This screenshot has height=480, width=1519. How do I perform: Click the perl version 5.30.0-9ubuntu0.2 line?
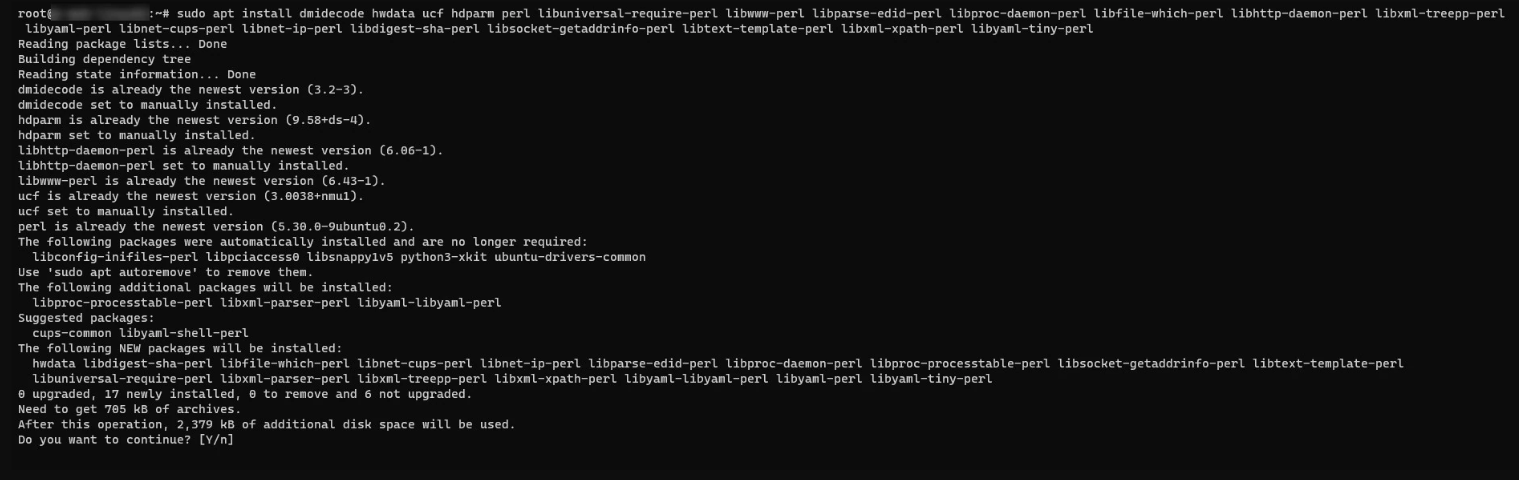pos(215,226)
